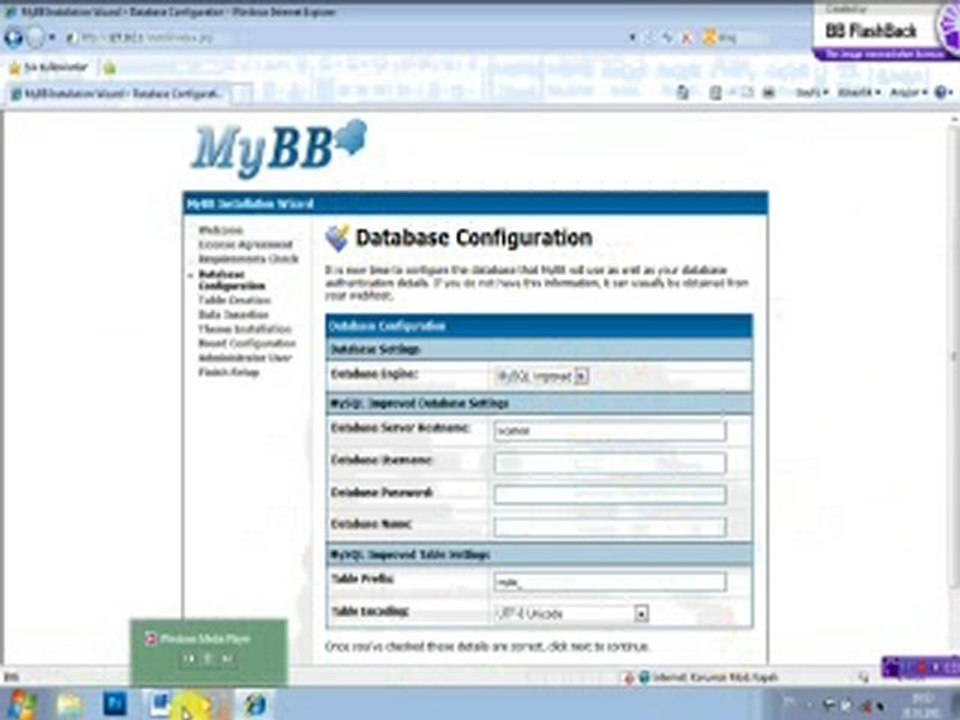Image resolution: width=960 pixels, height=720 pixels.
Task: Click the printer icon in command bar
Action: coord(768,93)
